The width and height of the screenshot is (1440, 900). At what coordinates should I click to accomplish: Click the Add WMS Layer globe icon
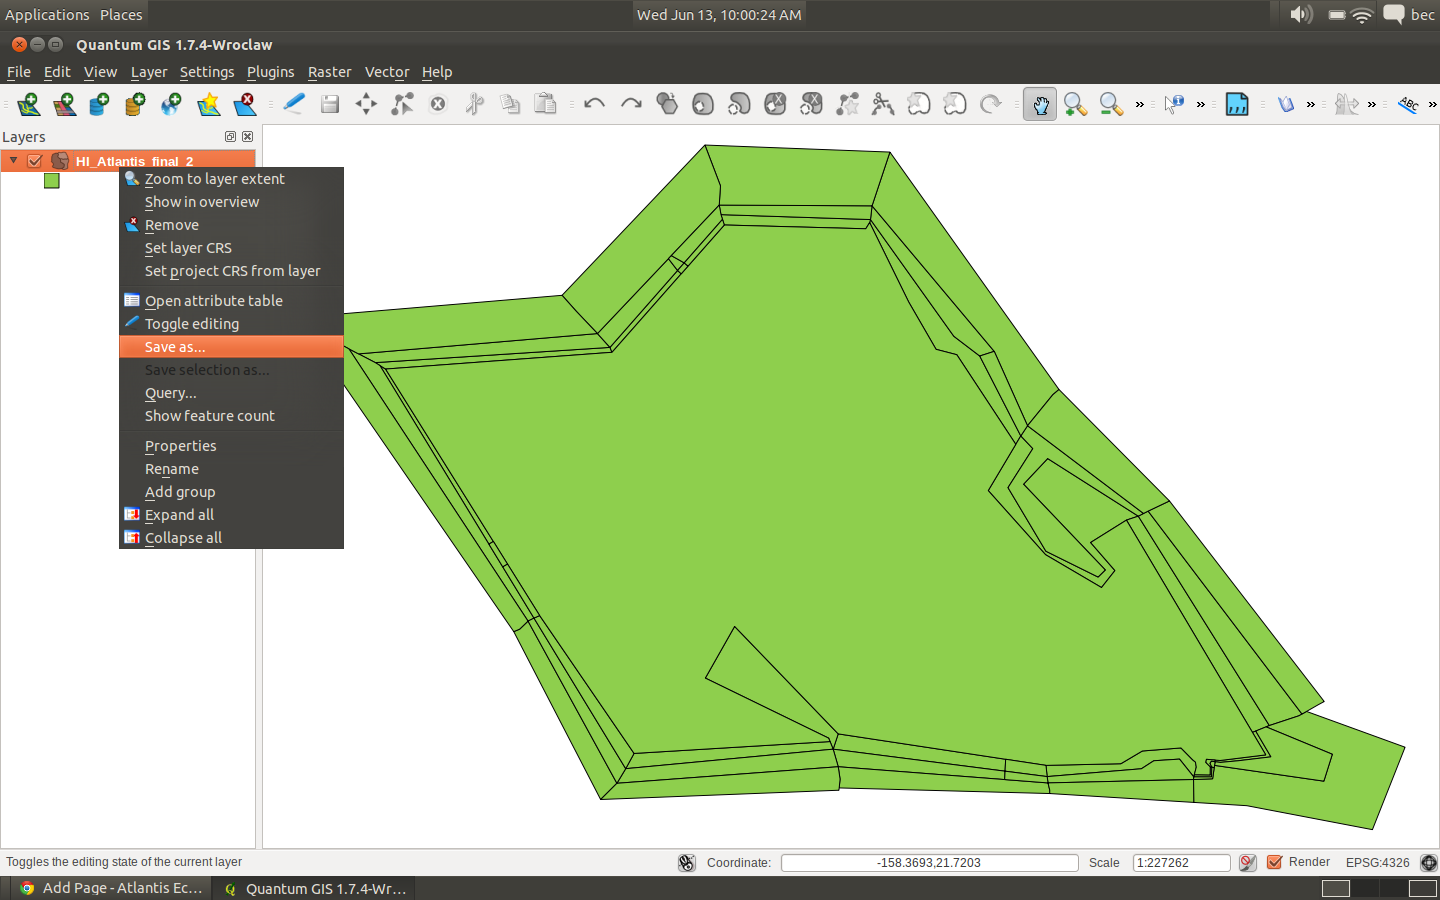(x=171, y=104)
